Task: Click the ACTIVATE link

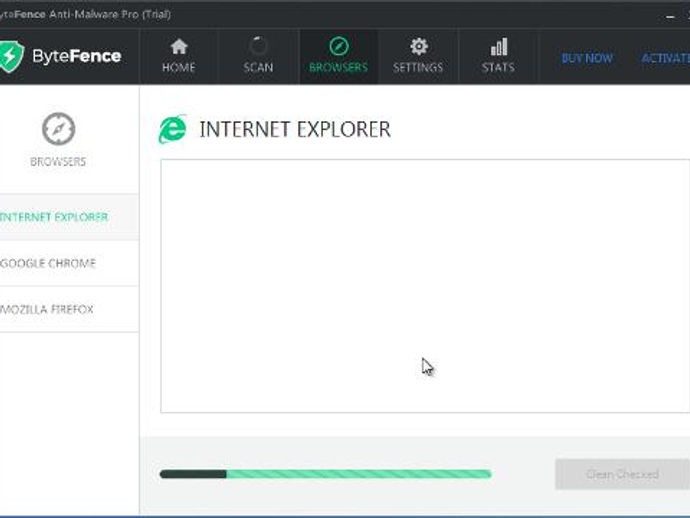Action: (x=665, y=58)
